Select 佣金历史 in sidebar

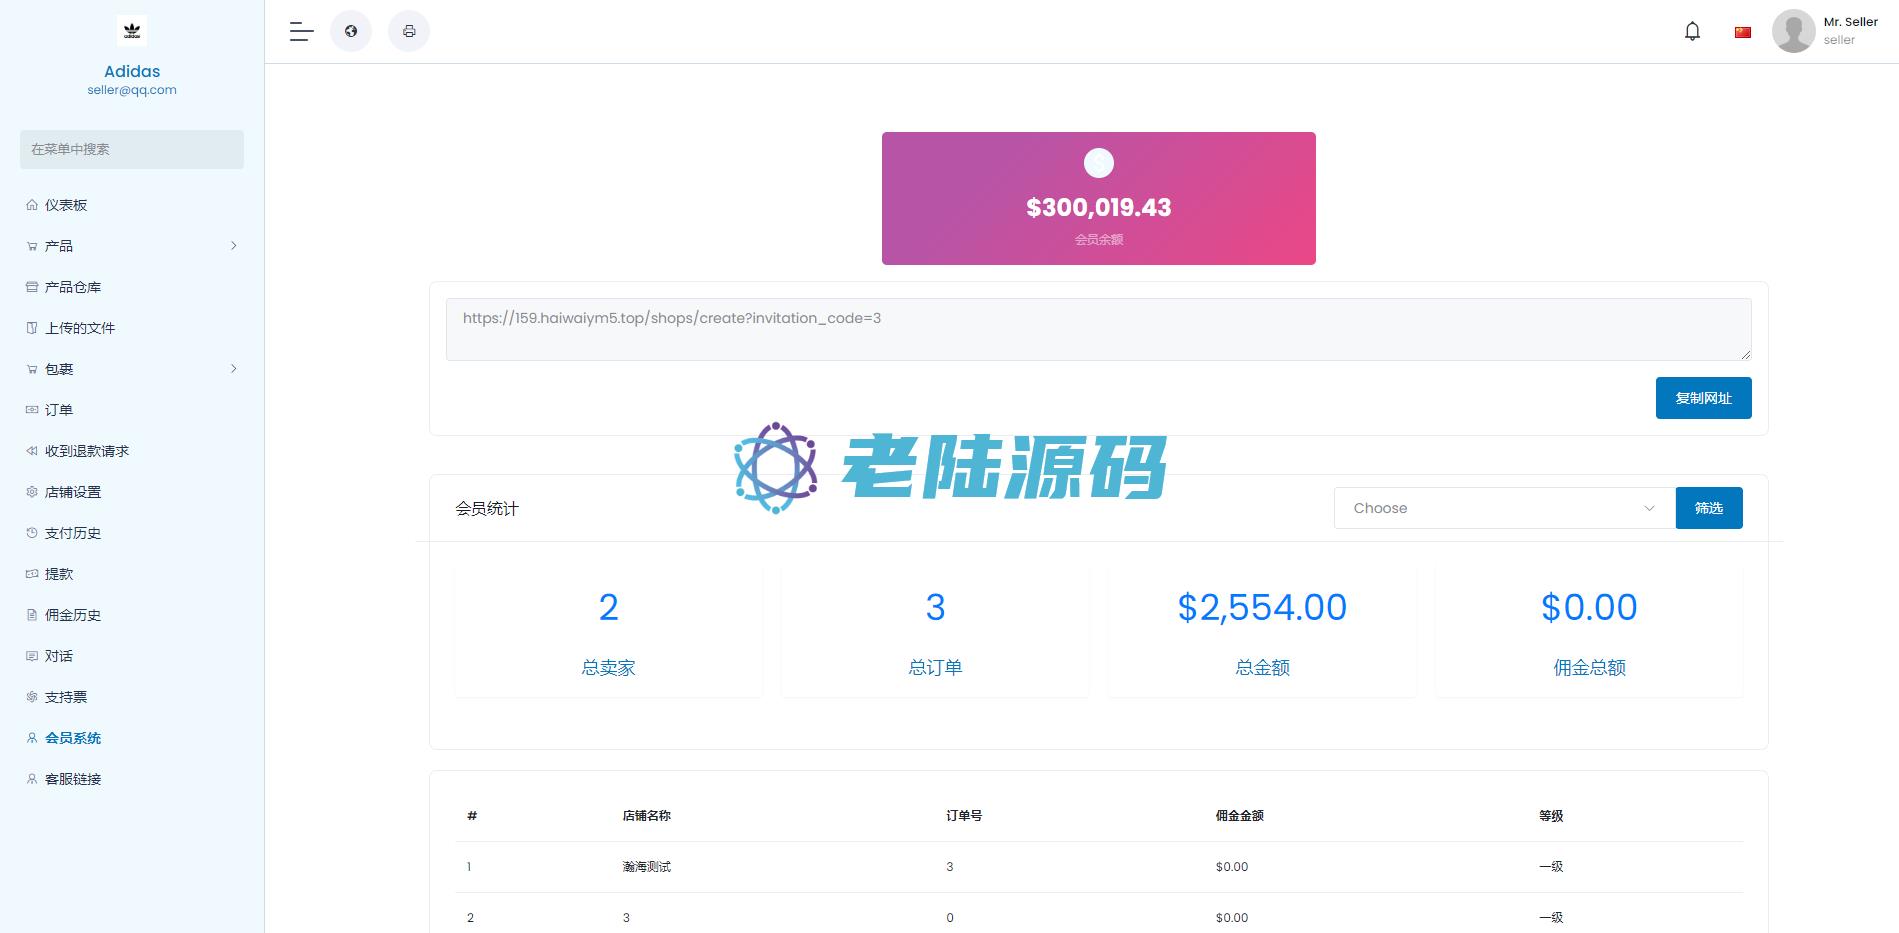point(73,615)
